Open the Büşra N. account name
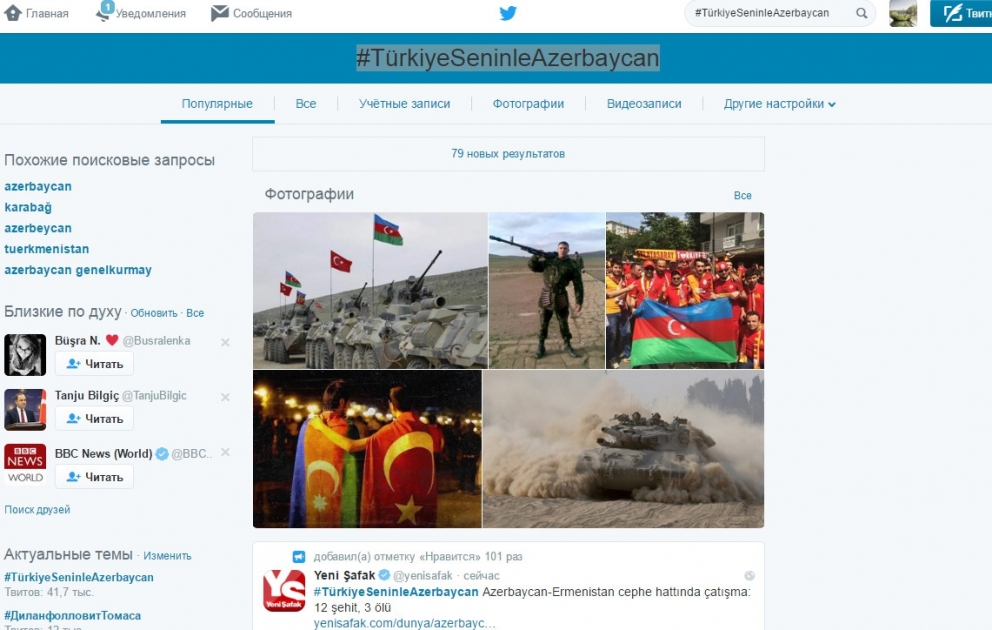 [77, 340]
